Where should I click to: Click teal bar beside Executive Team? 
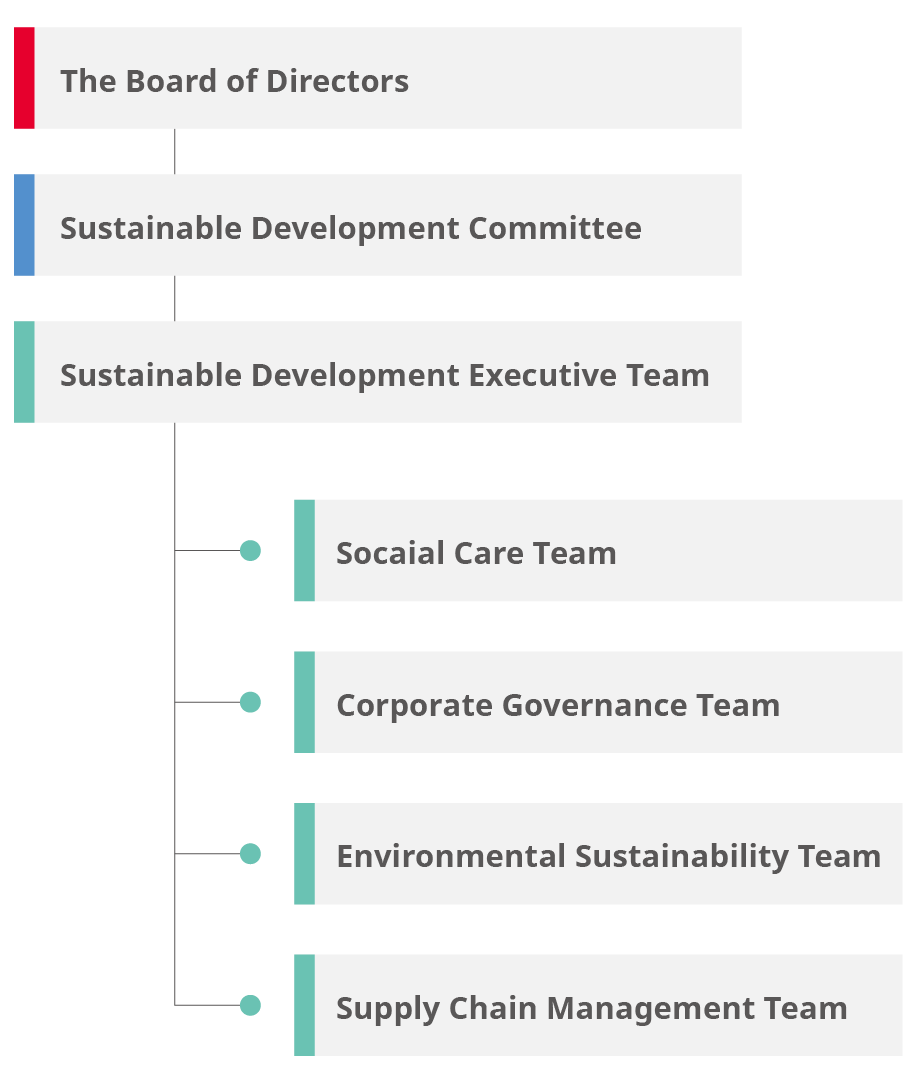[x=24, y=372]
